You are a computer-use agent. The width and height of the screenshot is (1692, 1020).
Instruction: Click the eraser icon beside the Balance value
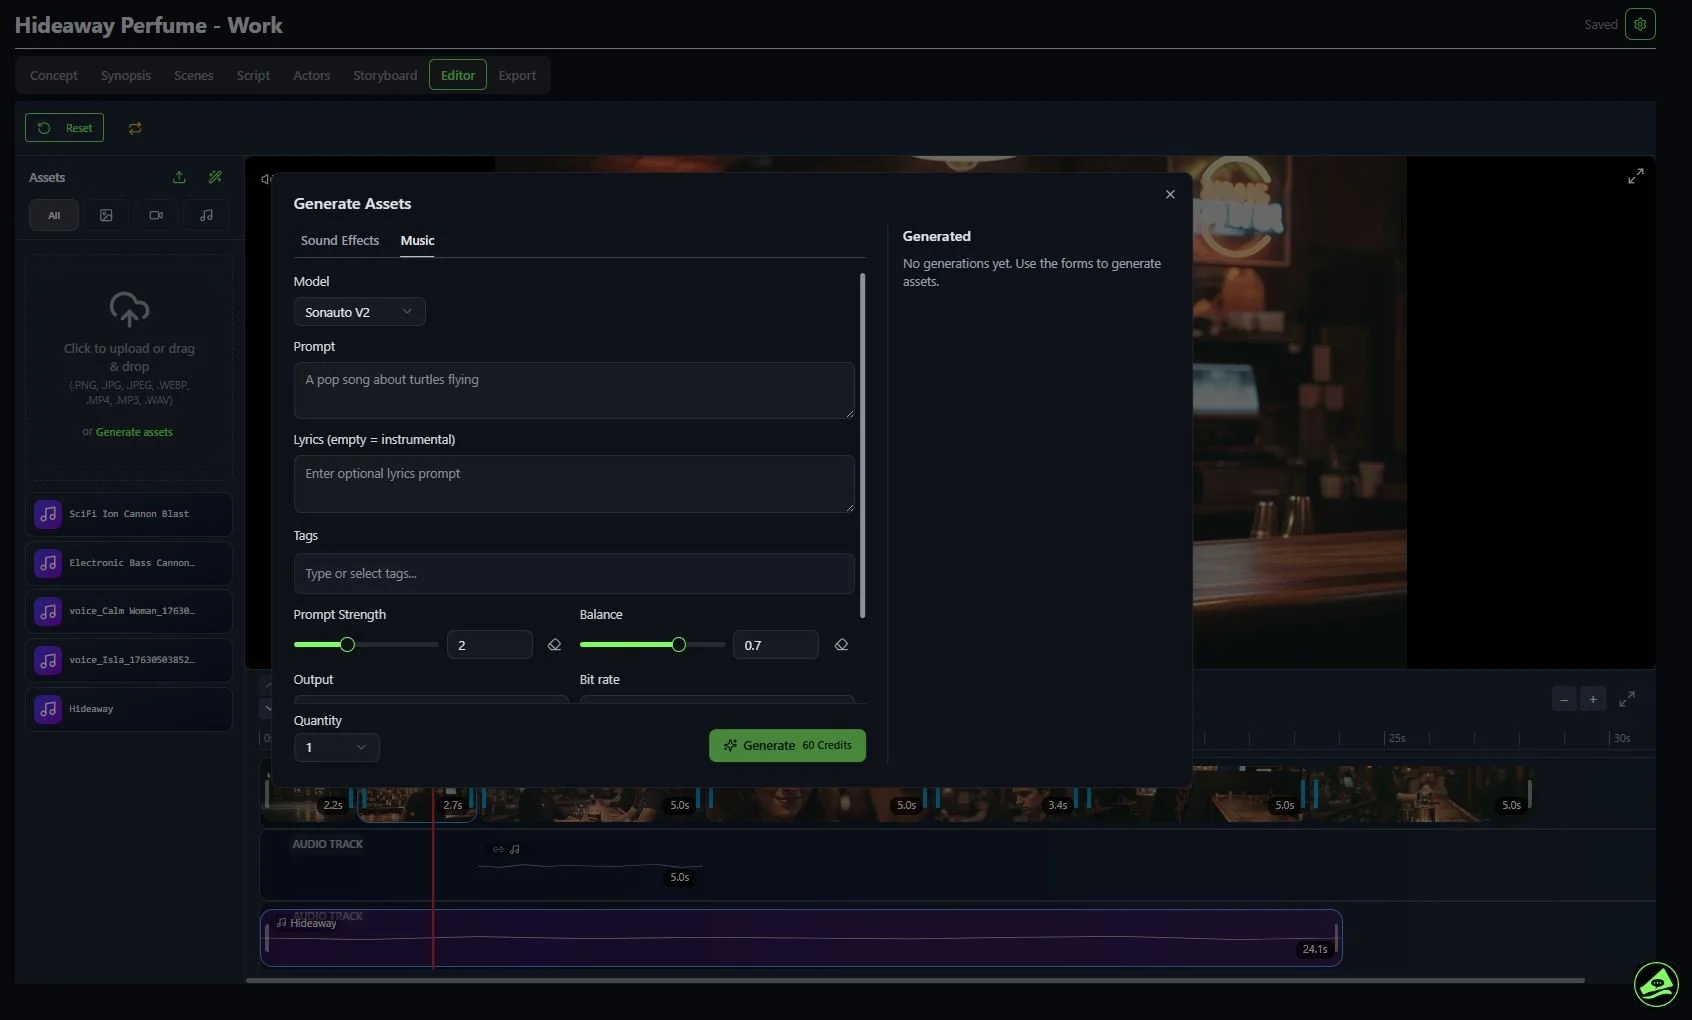(x=841, y=645)
